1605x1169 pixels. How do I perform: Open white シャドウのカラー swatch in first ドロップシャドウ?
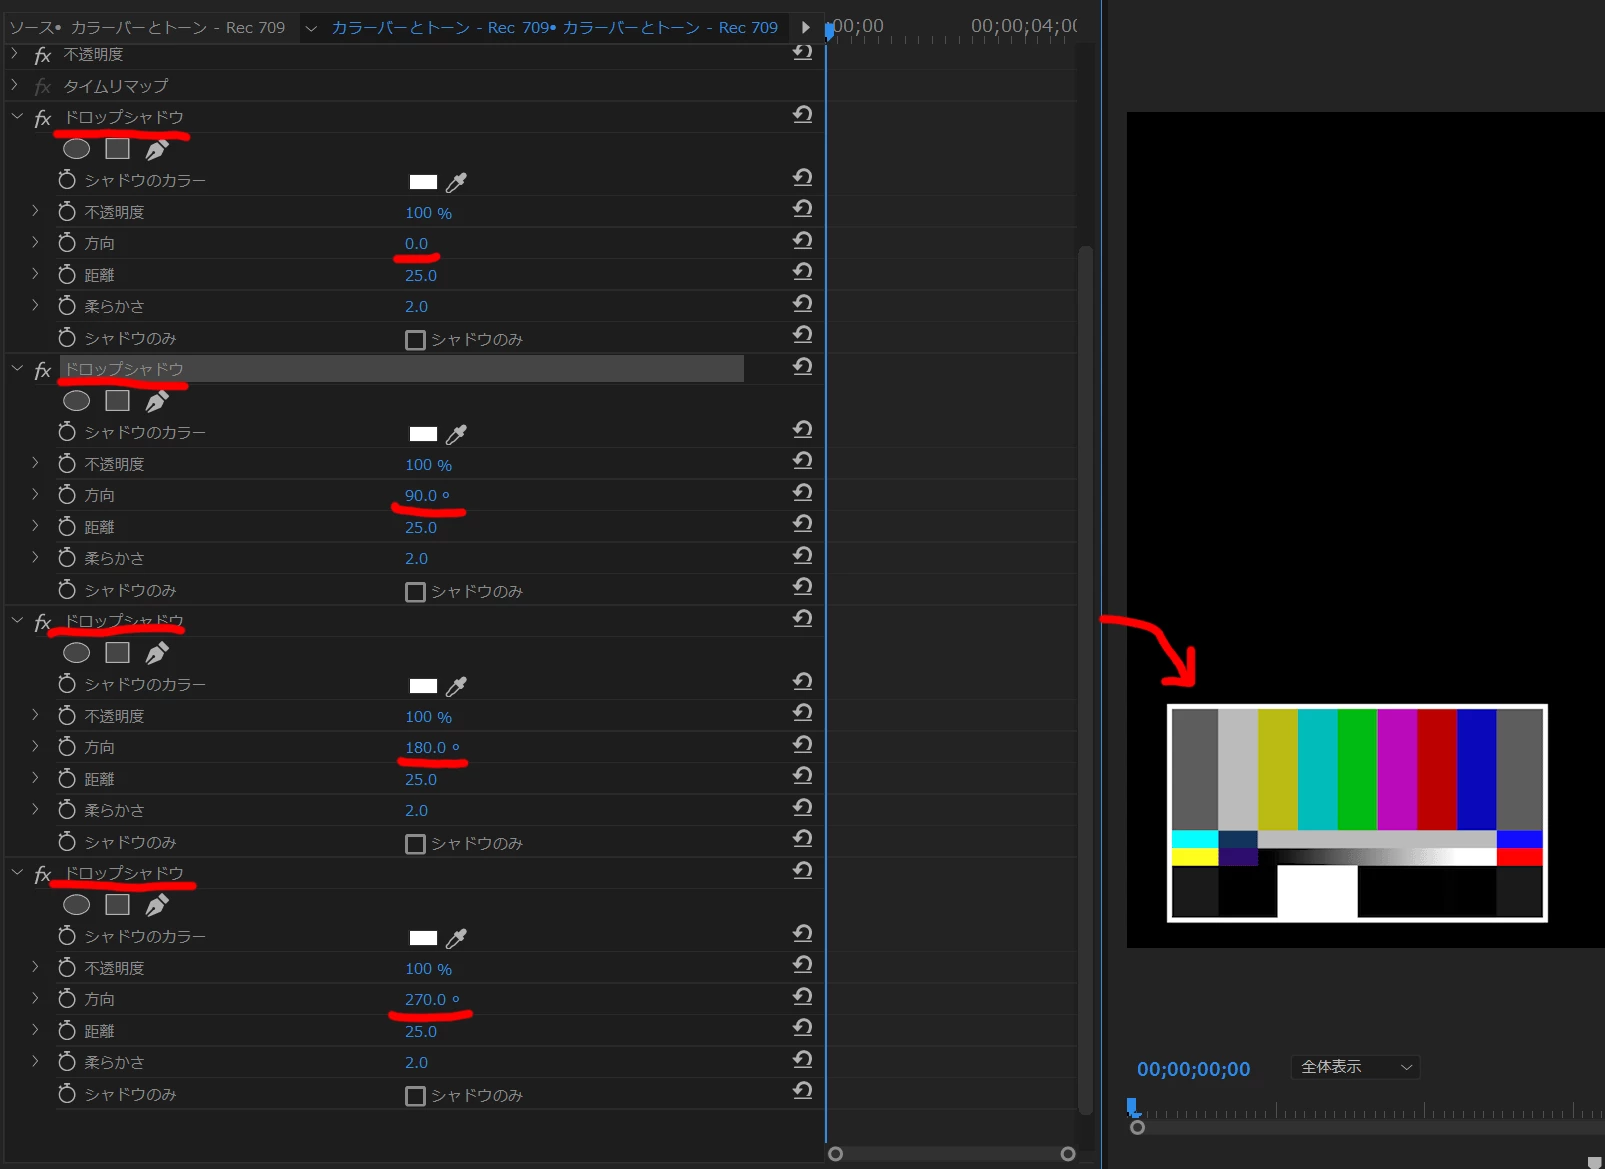423,182
